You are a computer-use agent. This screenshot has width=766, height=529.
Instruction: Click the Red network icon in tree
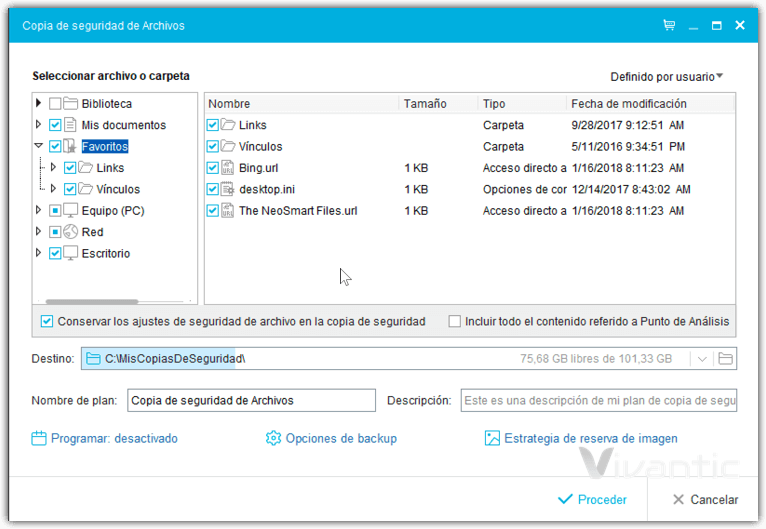(70, 232)
